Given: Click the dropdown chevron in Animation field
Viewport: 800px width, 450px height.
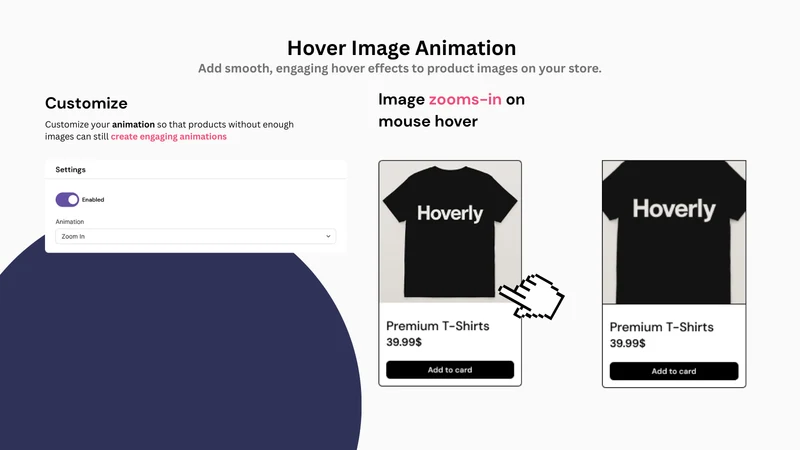Looking at the screenshot, I should point(328,236).
